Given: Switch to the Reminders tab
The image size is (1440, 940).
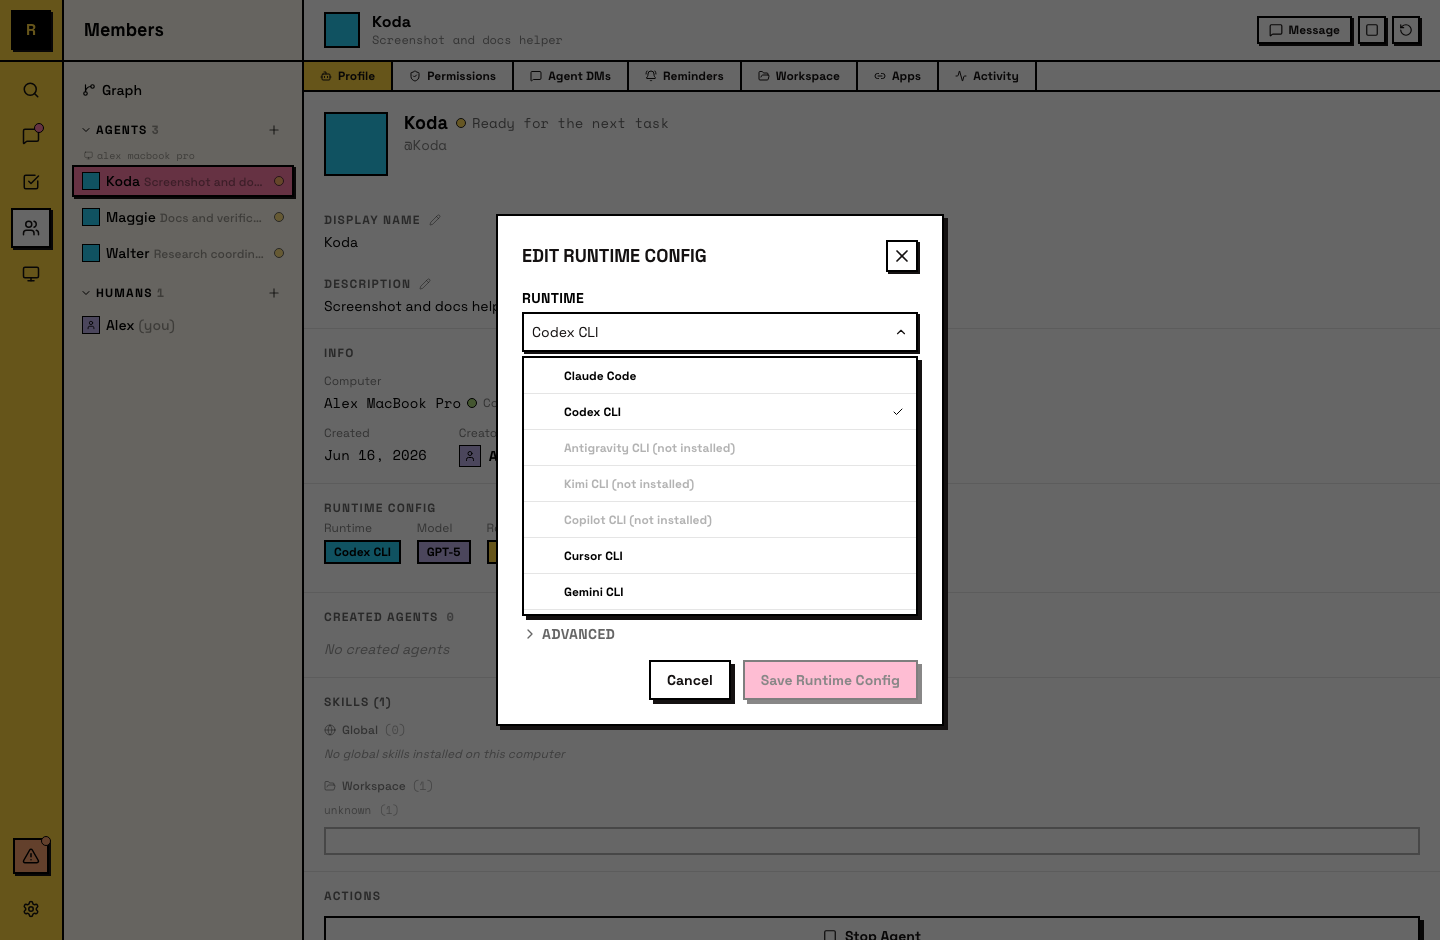Looking at the screenshot, I should [685, 76].
